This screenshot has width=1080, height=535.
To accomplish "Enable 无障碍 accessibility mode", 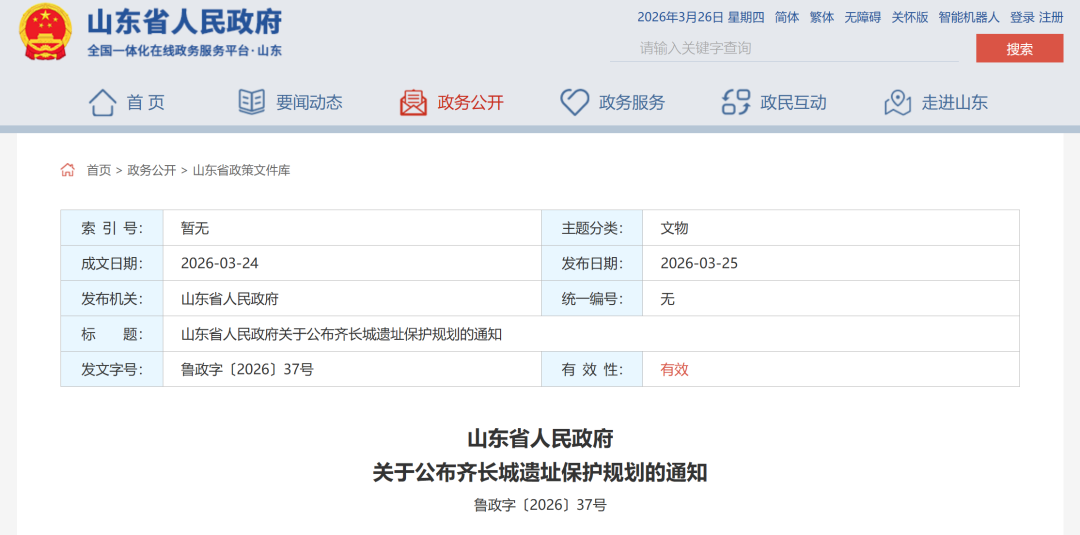I will click(x=862, y=17).
